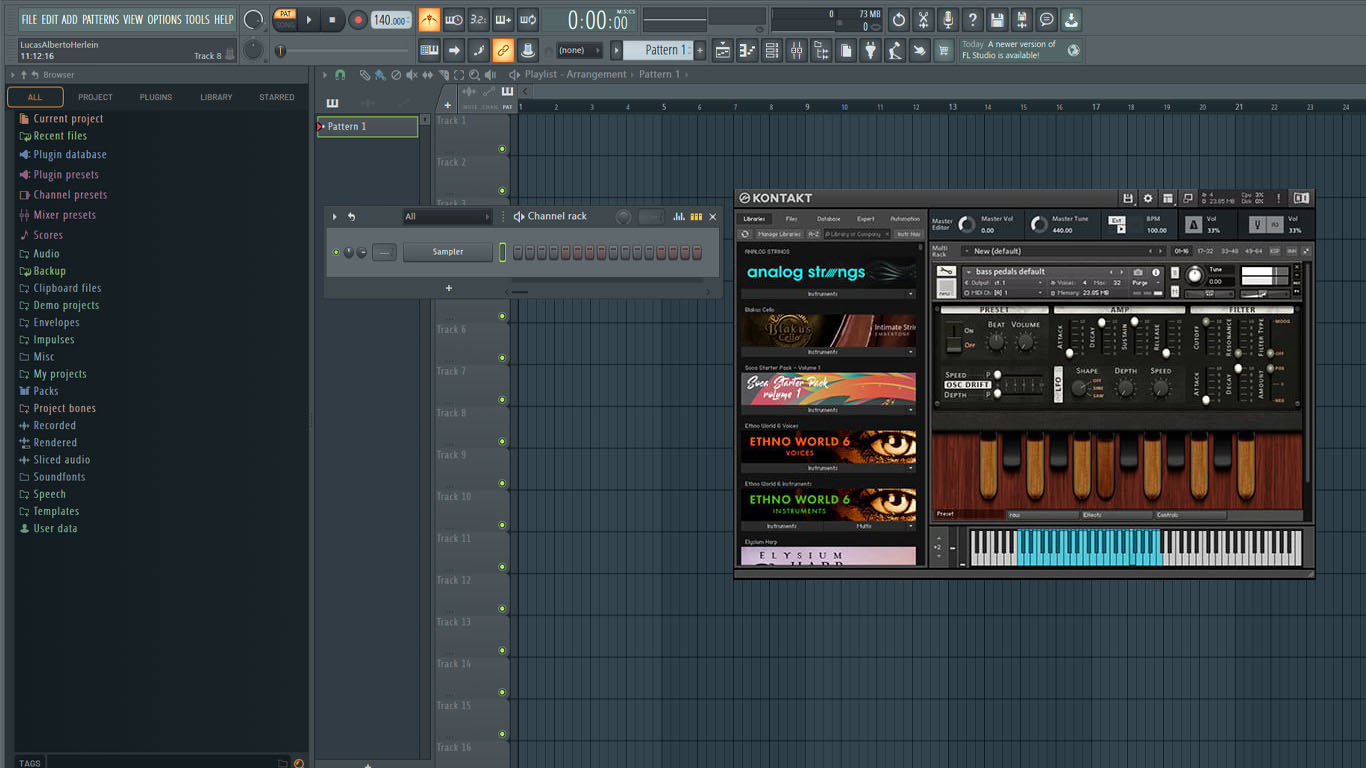Switch the PAT/SONG mode toggle
This screenshot has height=768, width=1366.
point(285,19)
